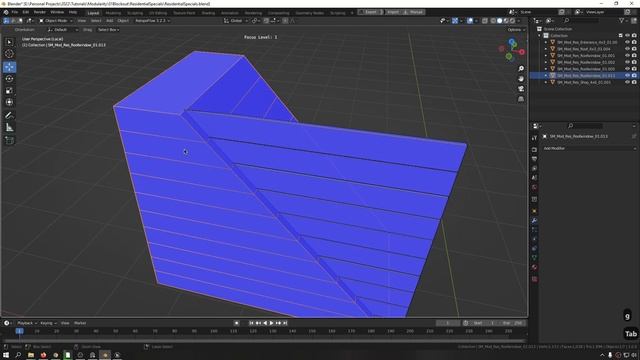Click the viewport zoom magnifier icon
The width and height of the screenshot is (640, 360).
[521, 69]
